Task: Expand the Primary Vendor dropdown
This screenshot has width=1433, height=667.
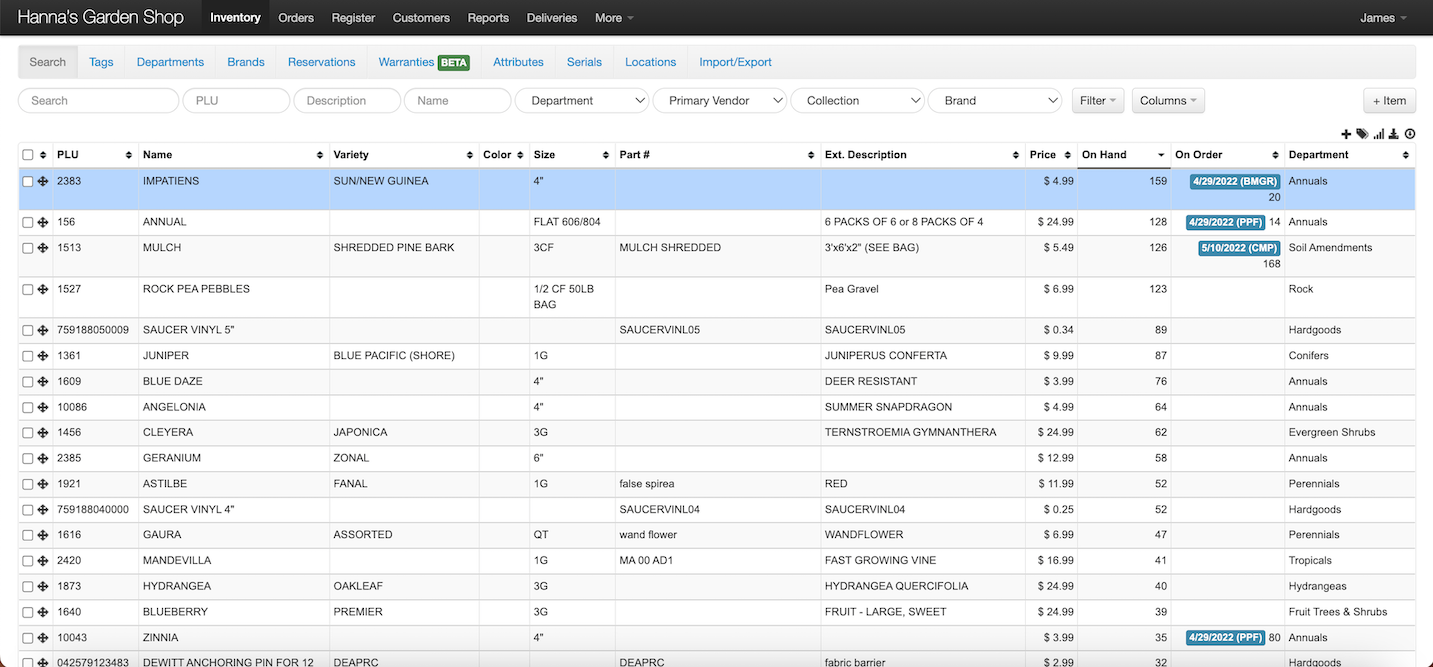Action: click(719, 101)
